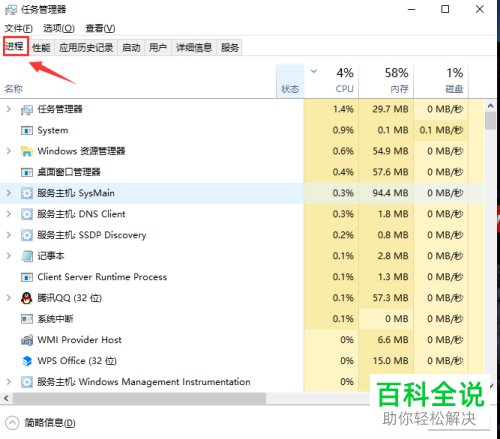The height and width of the screenshot is (439, 500).
Task: Click the WPS Office icon
Action: point(27,361)
